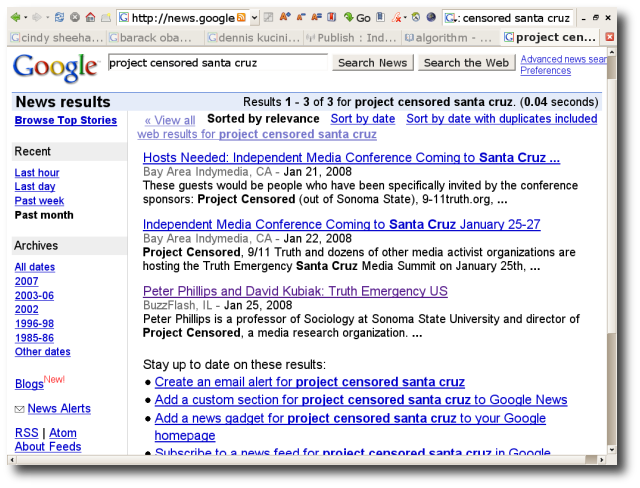Click View all web results link
This screenshot has height=488, width=640.
pos(257,127)
